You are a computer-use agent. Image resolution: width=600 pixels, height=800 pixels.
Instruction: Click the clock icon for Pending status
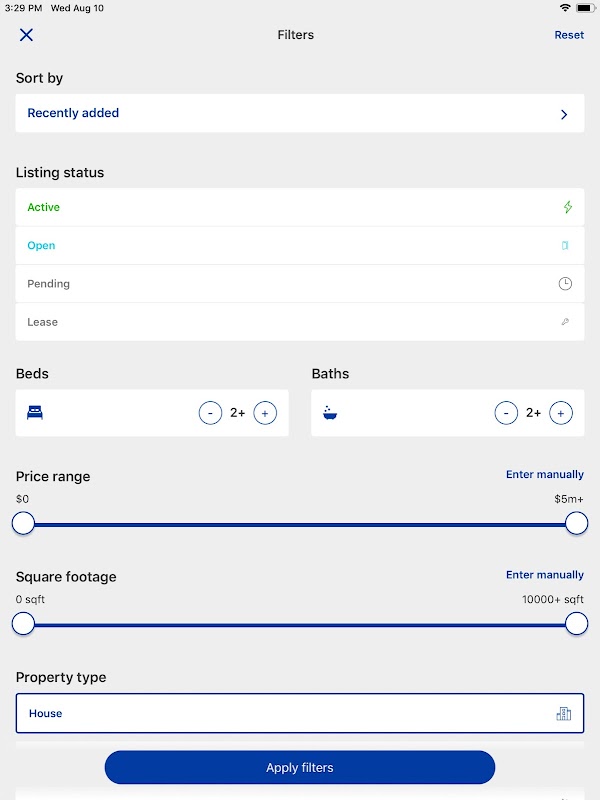(x=565, y=284)
